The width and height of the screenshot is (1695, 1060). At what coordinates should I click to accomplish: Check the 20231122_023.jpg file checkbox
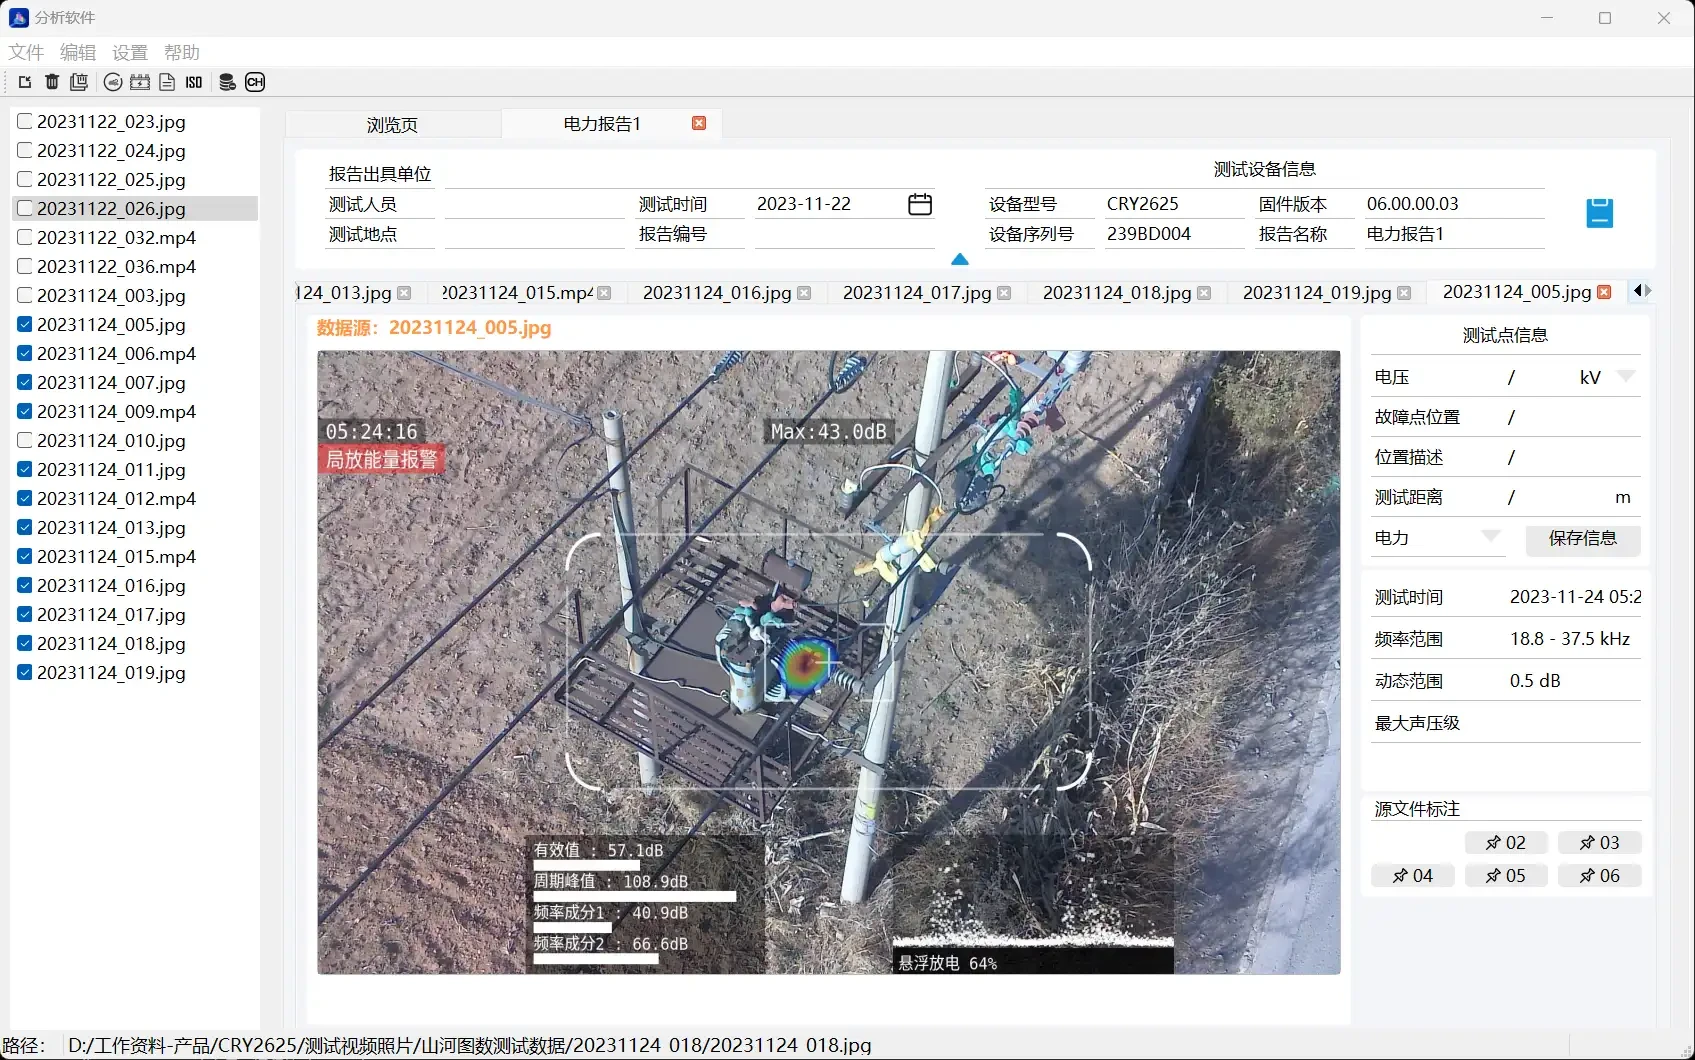pos(24,121)
